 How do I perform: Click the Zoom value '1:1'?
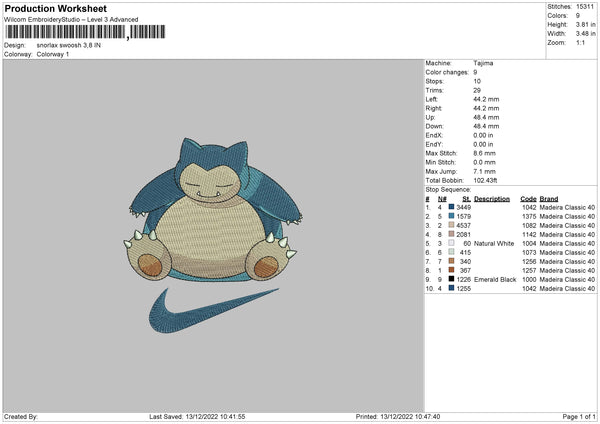pyautogui.click(x=580, y=42)
